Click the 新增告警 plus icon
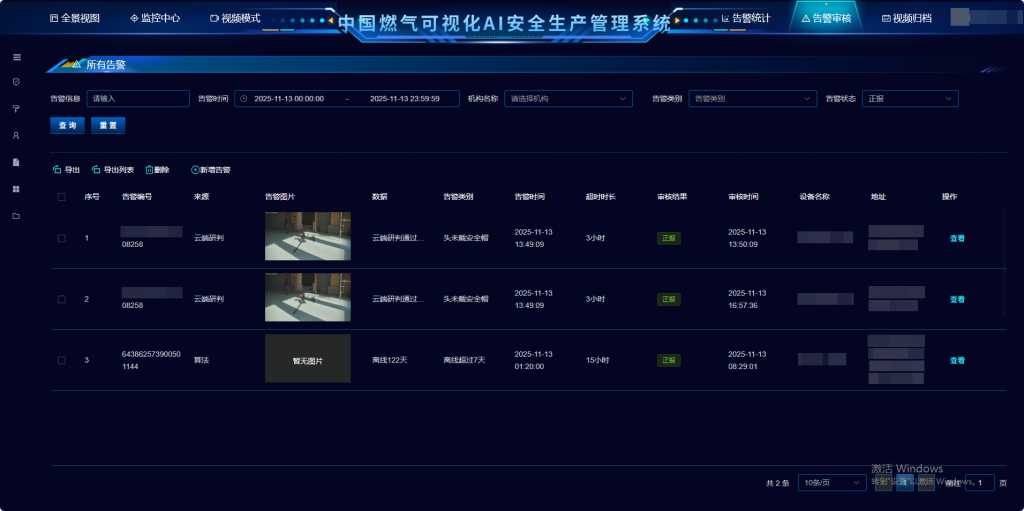Image resolution: width=1024 pixels, height=511 pixels. [195, 170]
